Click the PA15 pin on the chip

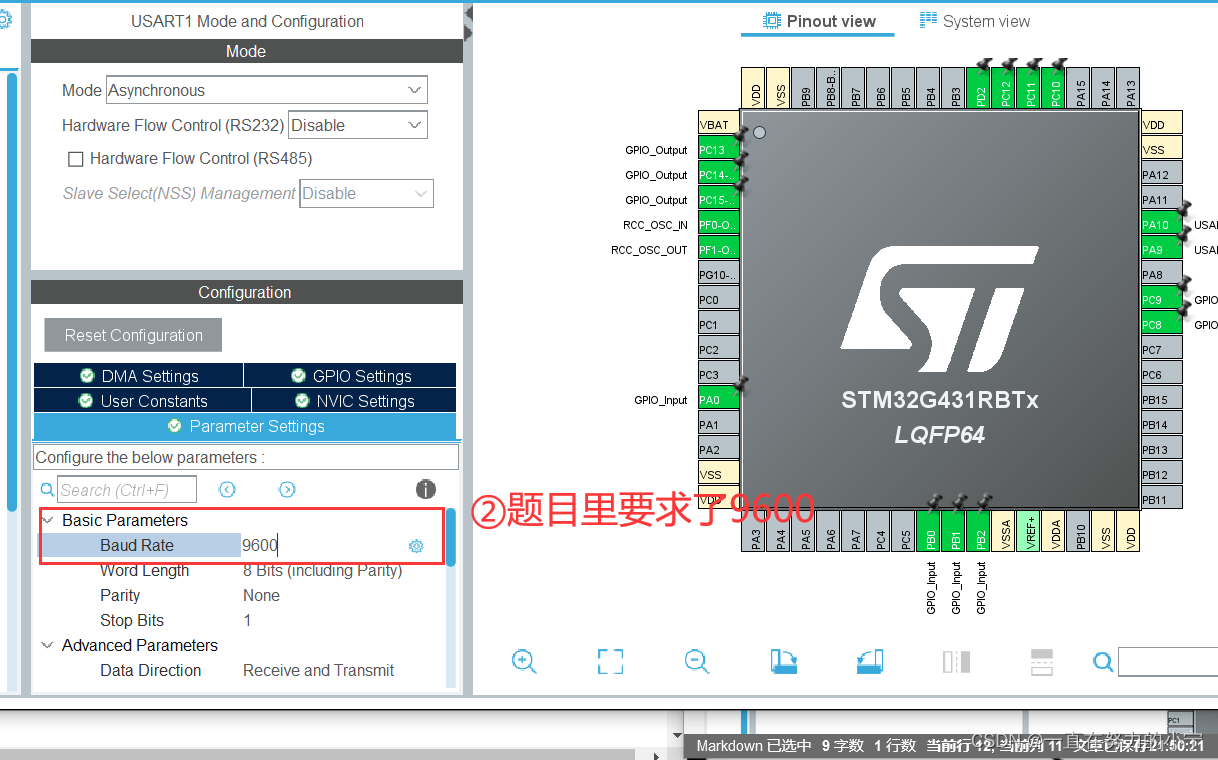(1080, 89)
